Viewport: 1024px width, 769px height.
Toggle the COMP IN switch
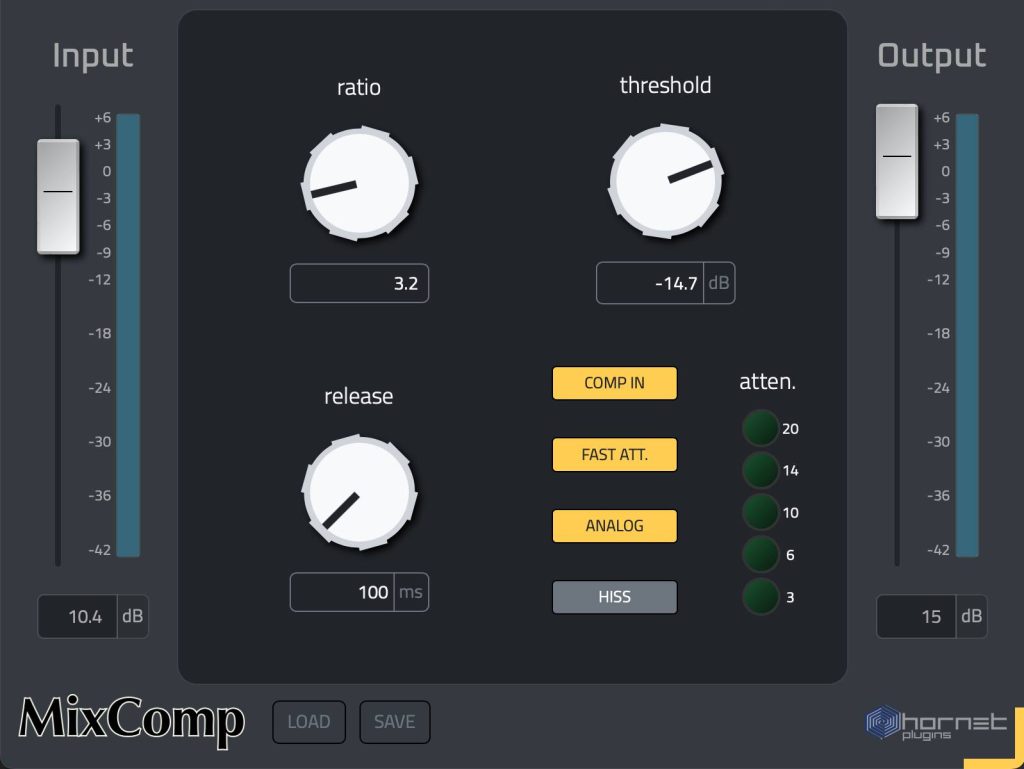[614, 383]
